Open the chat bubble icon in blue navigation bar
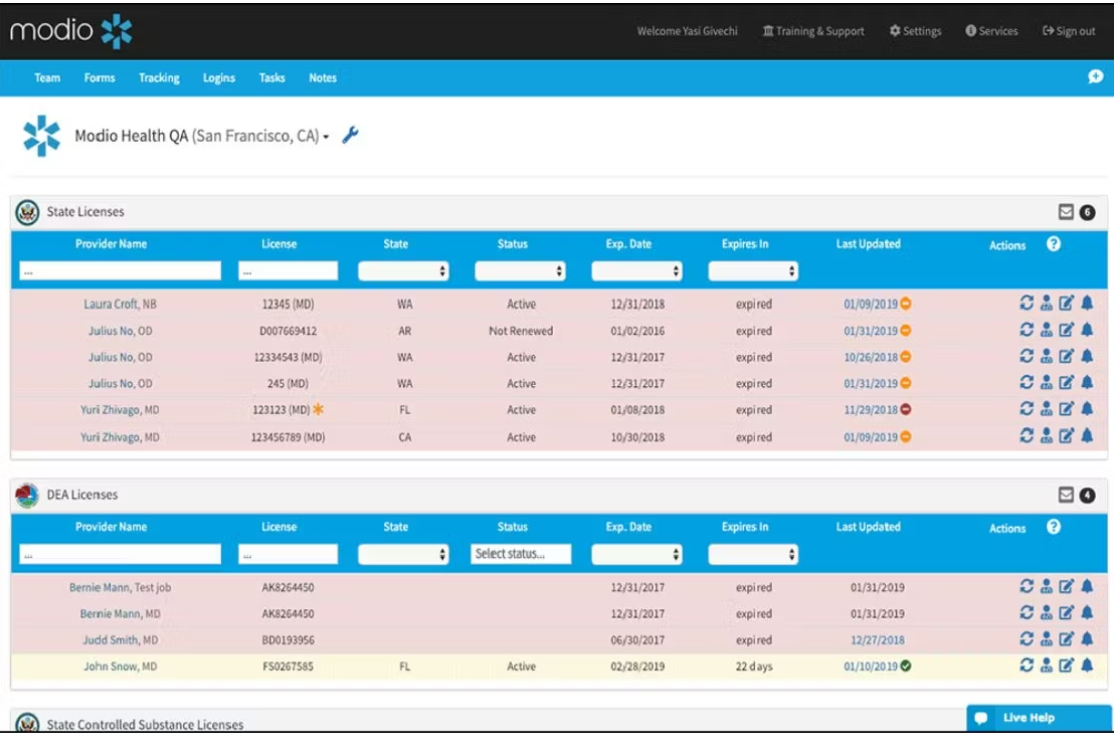The image size is (1114, 735). [x=1096, y=77]
